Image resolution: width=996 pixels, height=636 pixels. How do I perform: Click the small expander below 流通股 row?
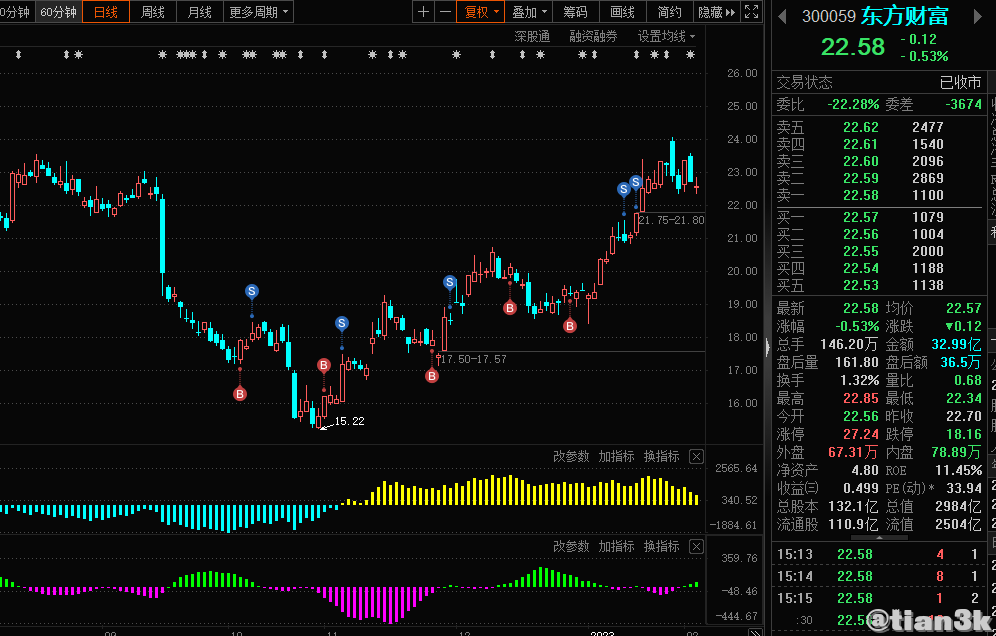coord(879,538)
